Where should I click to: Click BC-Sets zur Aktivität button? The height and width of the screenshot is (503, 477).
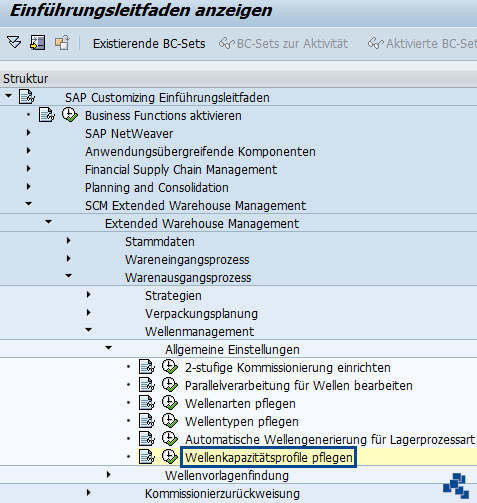click(x=283, y=44)
